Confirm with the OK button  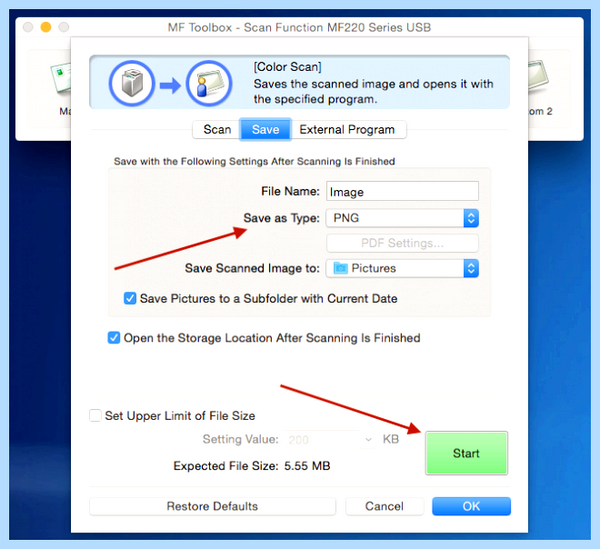pyautogui.click(x=471, y=506)
